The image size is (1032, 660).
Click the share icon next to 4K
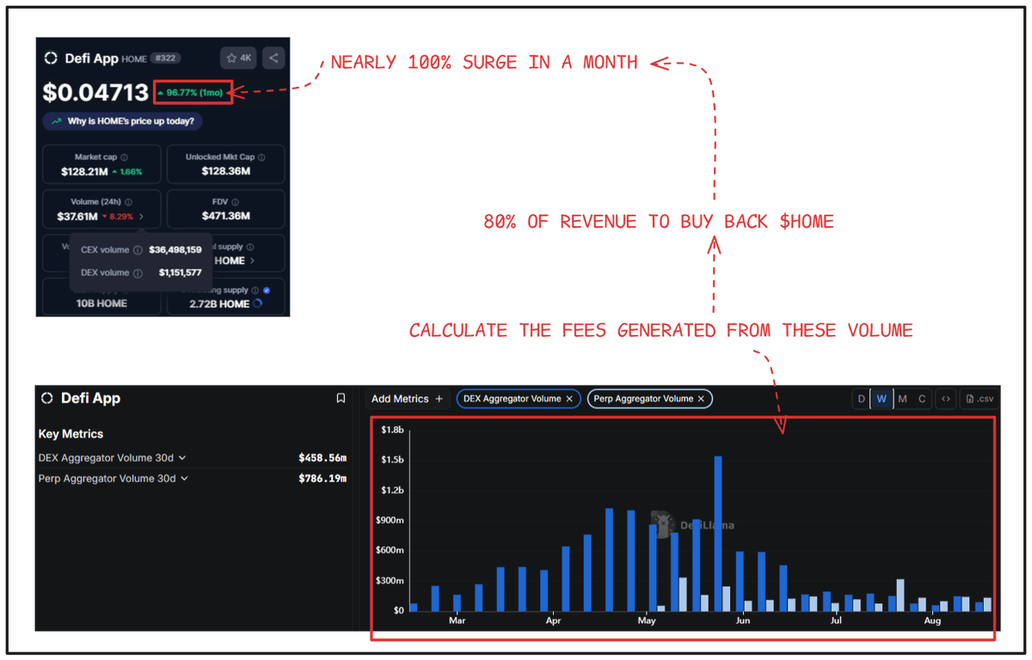coord(273,58)
